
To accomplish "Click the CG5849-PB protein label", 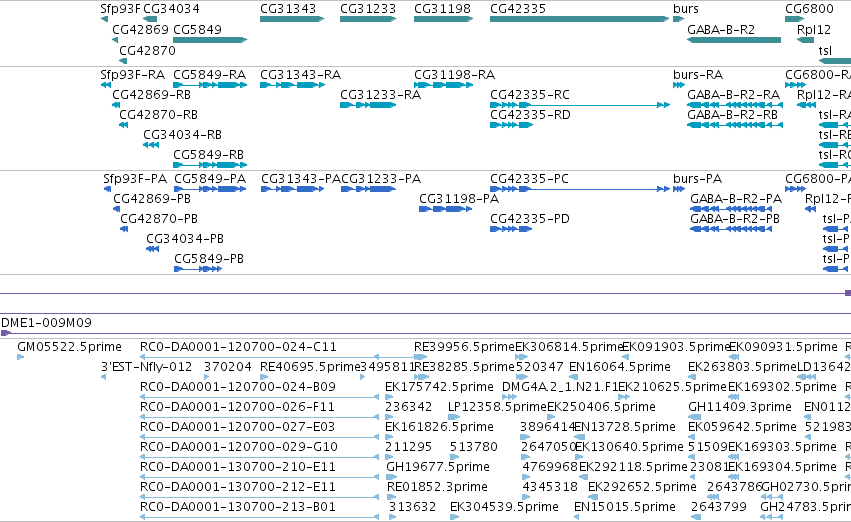I will 209,259.
